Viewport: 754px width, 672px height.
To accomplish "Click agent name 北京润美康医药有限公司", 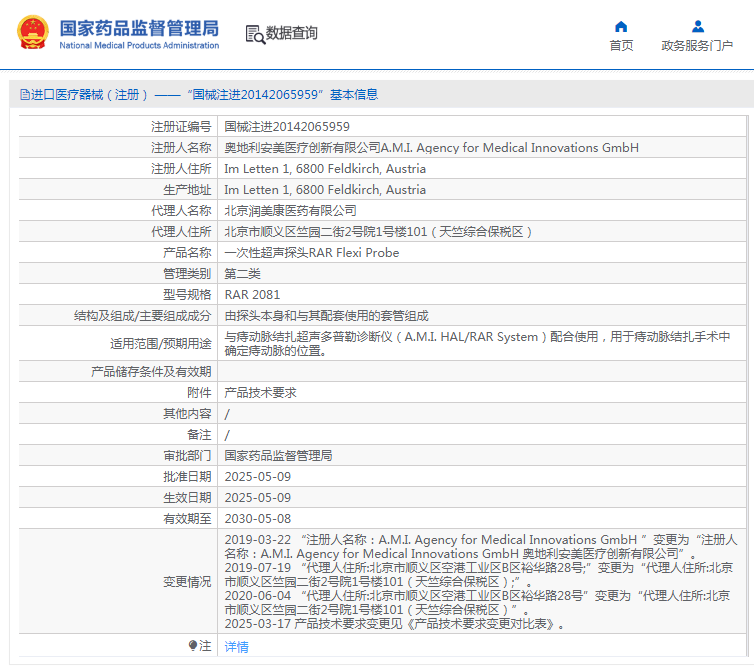I will (x=290, y=211).
